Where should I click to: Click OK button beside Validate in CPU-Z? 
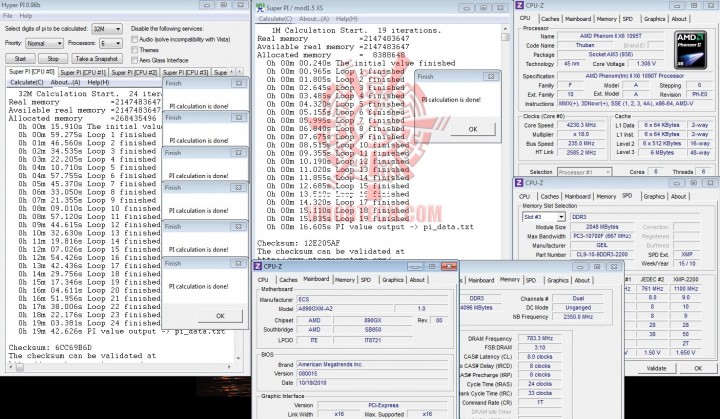pos(698,368)
